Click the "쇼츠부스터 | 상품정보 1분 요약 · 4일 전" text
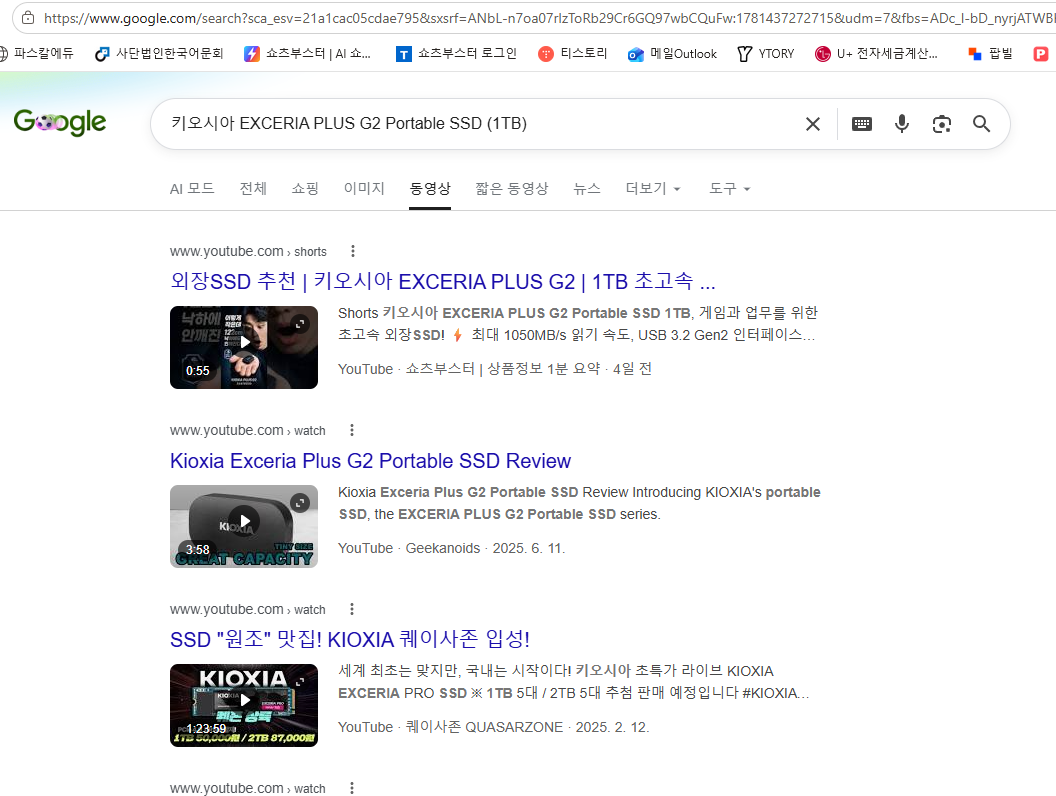Image resolution: width=1056 pixels, height=796 pixels. [529, 369]
